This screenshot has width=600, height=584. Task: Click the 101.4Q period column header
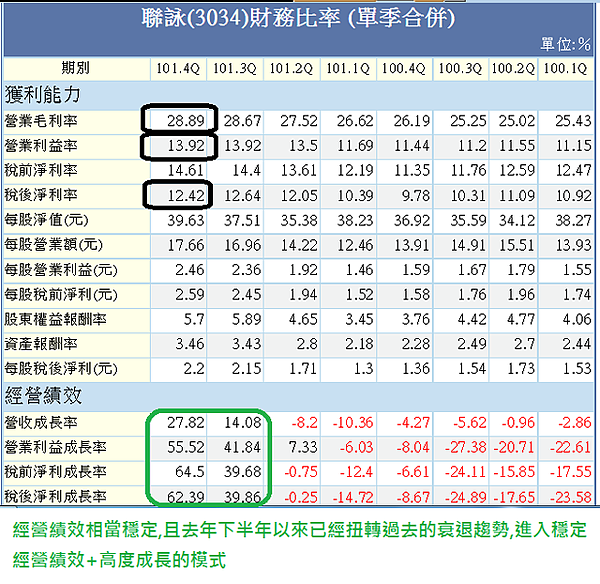[x=178, y=69]
